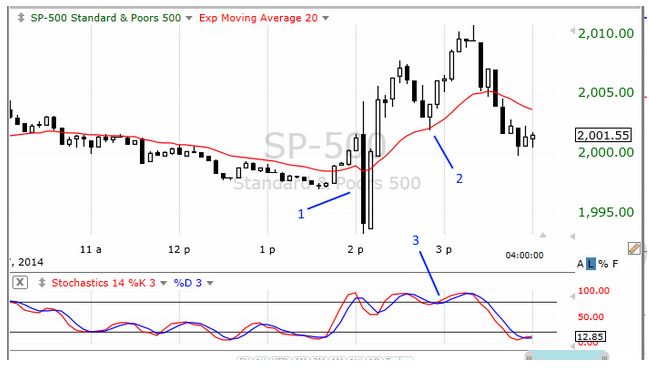Select the % percent scale mode

603,264
